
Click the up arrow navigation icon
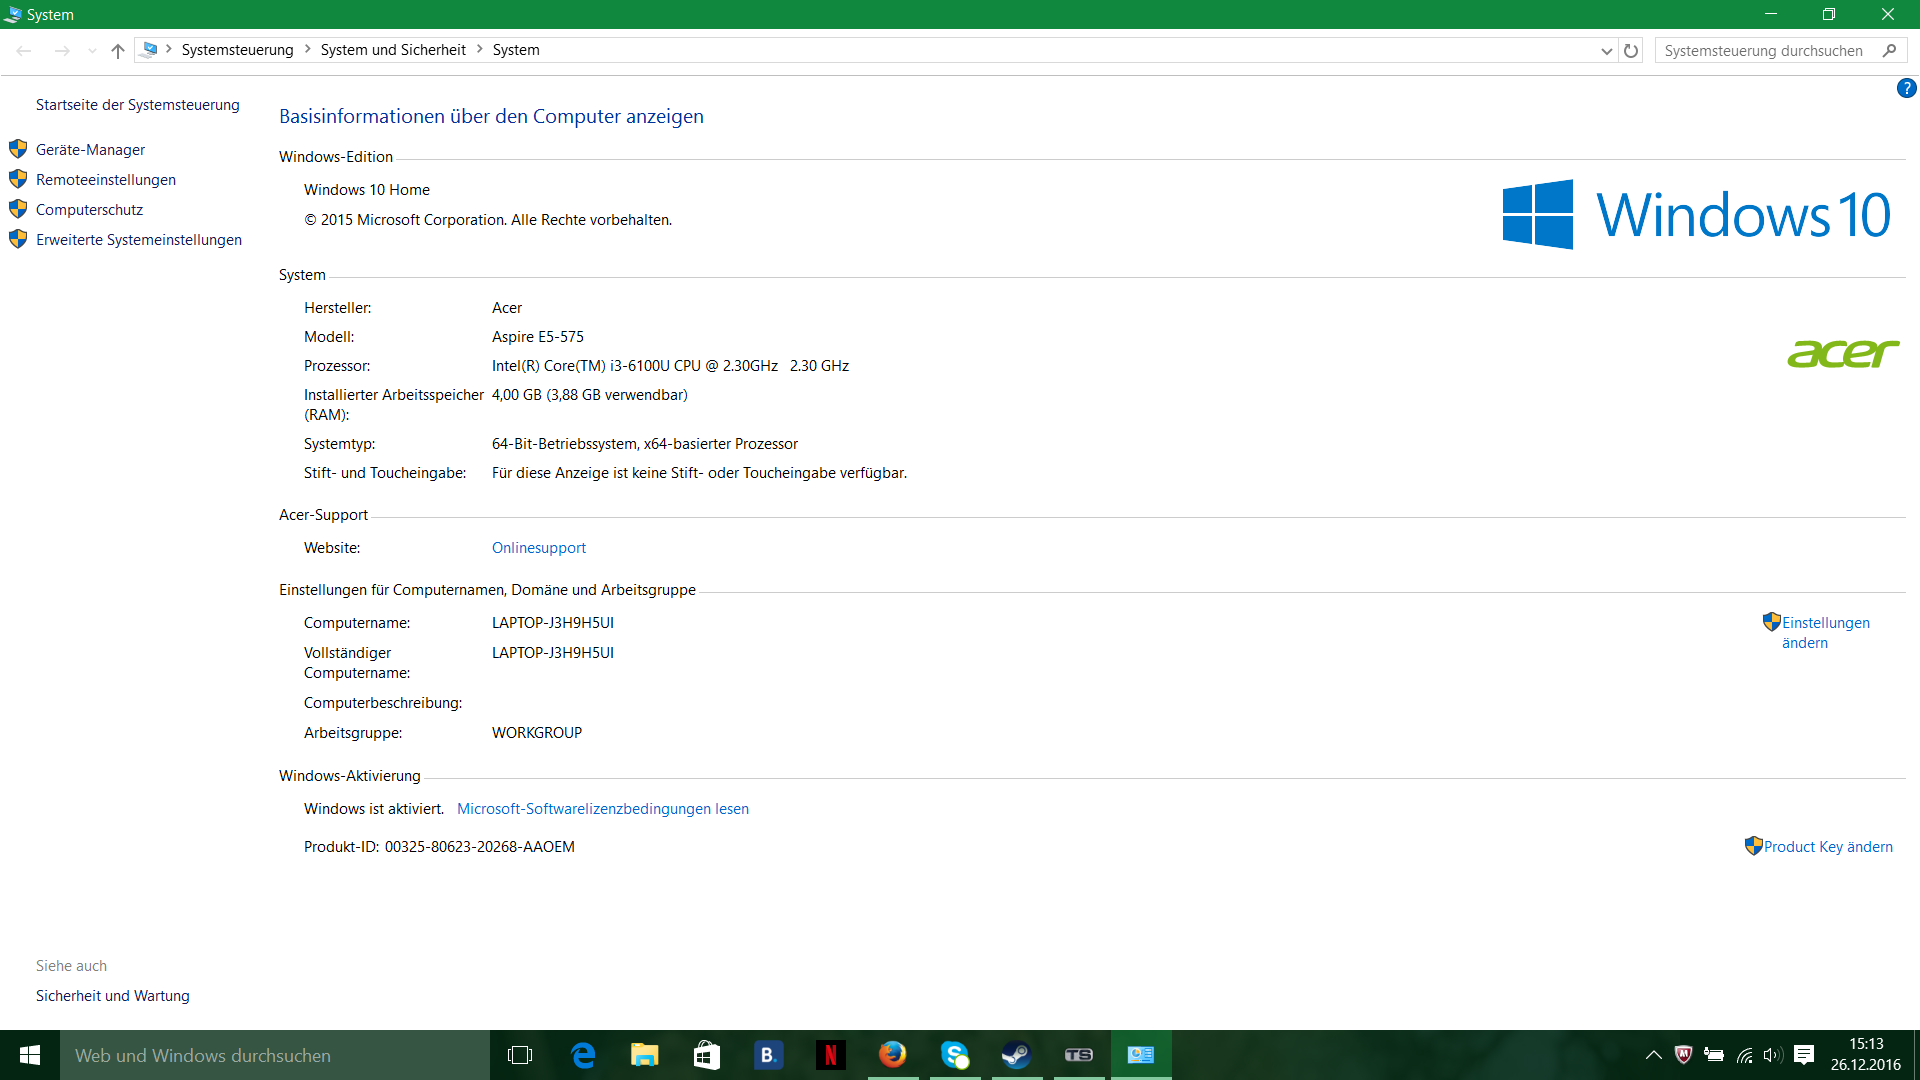coord(118,50)
